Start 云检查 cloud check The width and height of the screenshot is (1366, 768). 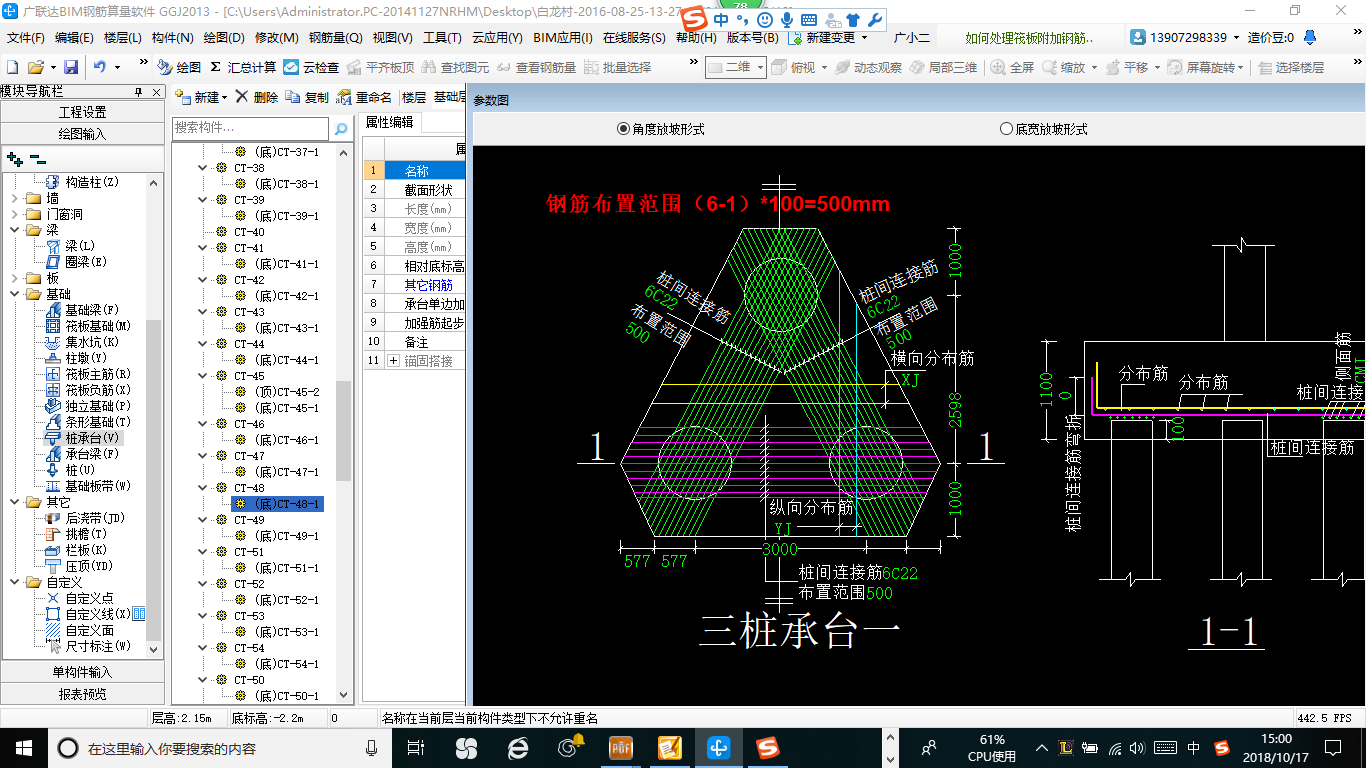coord(311,67)
